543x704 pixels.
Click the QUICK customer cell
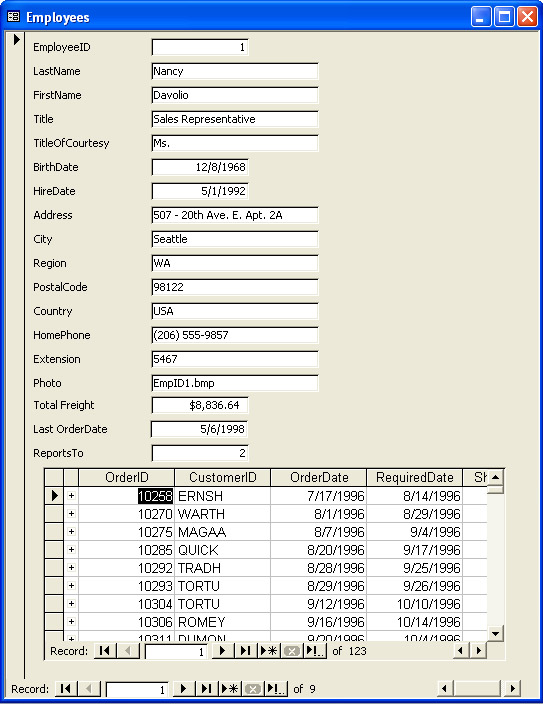[x=222, y=550]
